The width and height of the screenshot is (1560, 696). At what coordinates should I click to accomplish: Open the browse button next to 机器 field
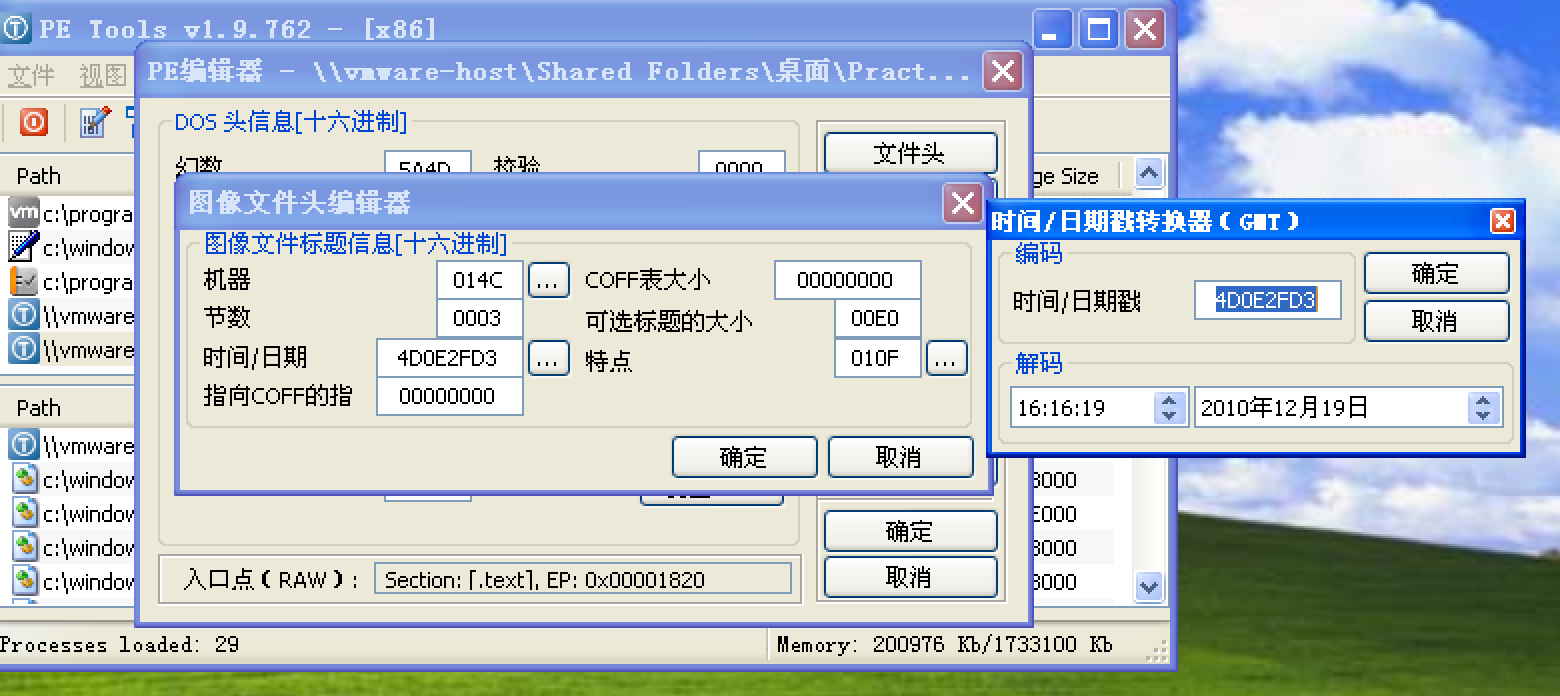click(548, 280)
